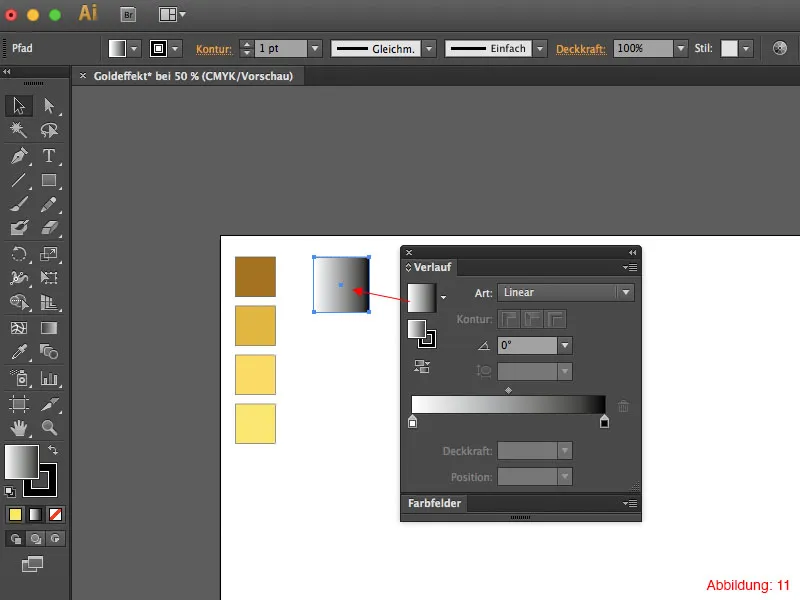The width and height of the screenshot is (800, 600).
Task: Click the reverse gradient icon
Action: (422, 366)
